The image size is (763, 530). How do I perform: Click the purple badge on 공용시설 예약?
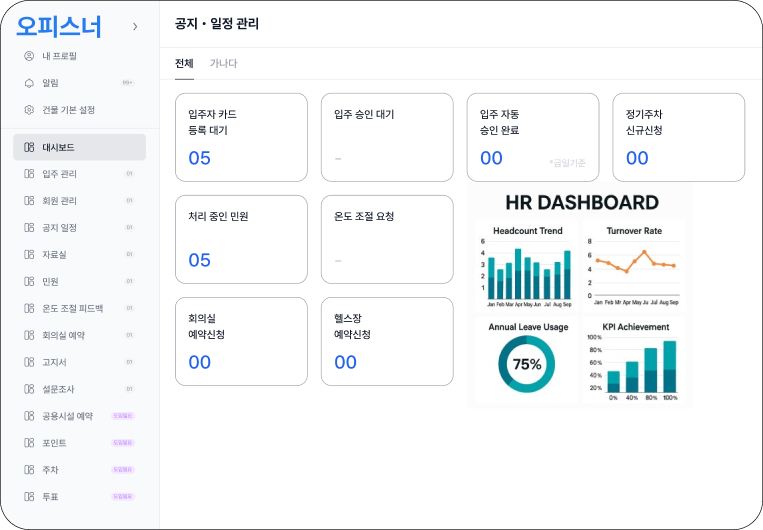pos(123,416)
